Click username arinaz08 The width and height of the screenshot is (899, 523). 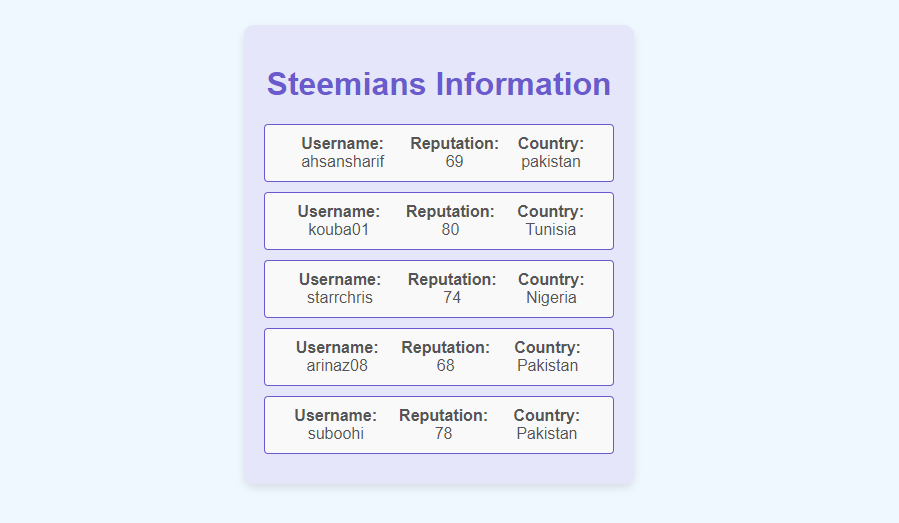click(337, 365)
